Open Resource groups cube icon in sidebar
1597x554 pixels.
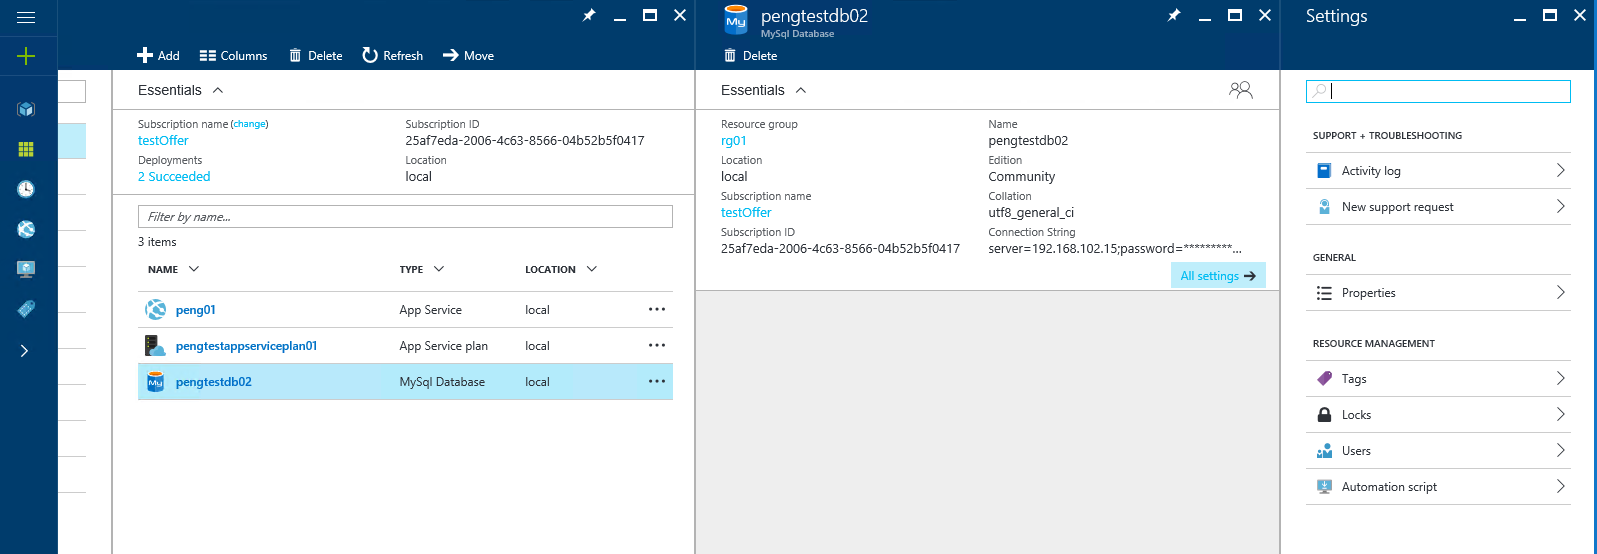(x=26, y=109)
